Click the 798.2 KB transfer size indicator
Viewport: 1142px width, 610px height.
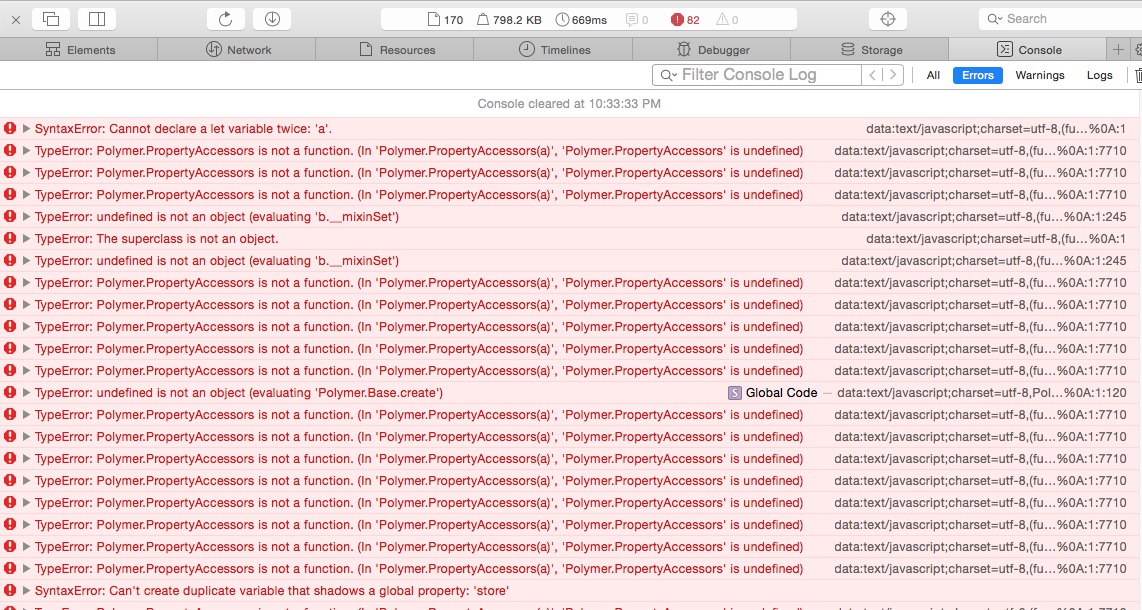click(x=509, y=20)
